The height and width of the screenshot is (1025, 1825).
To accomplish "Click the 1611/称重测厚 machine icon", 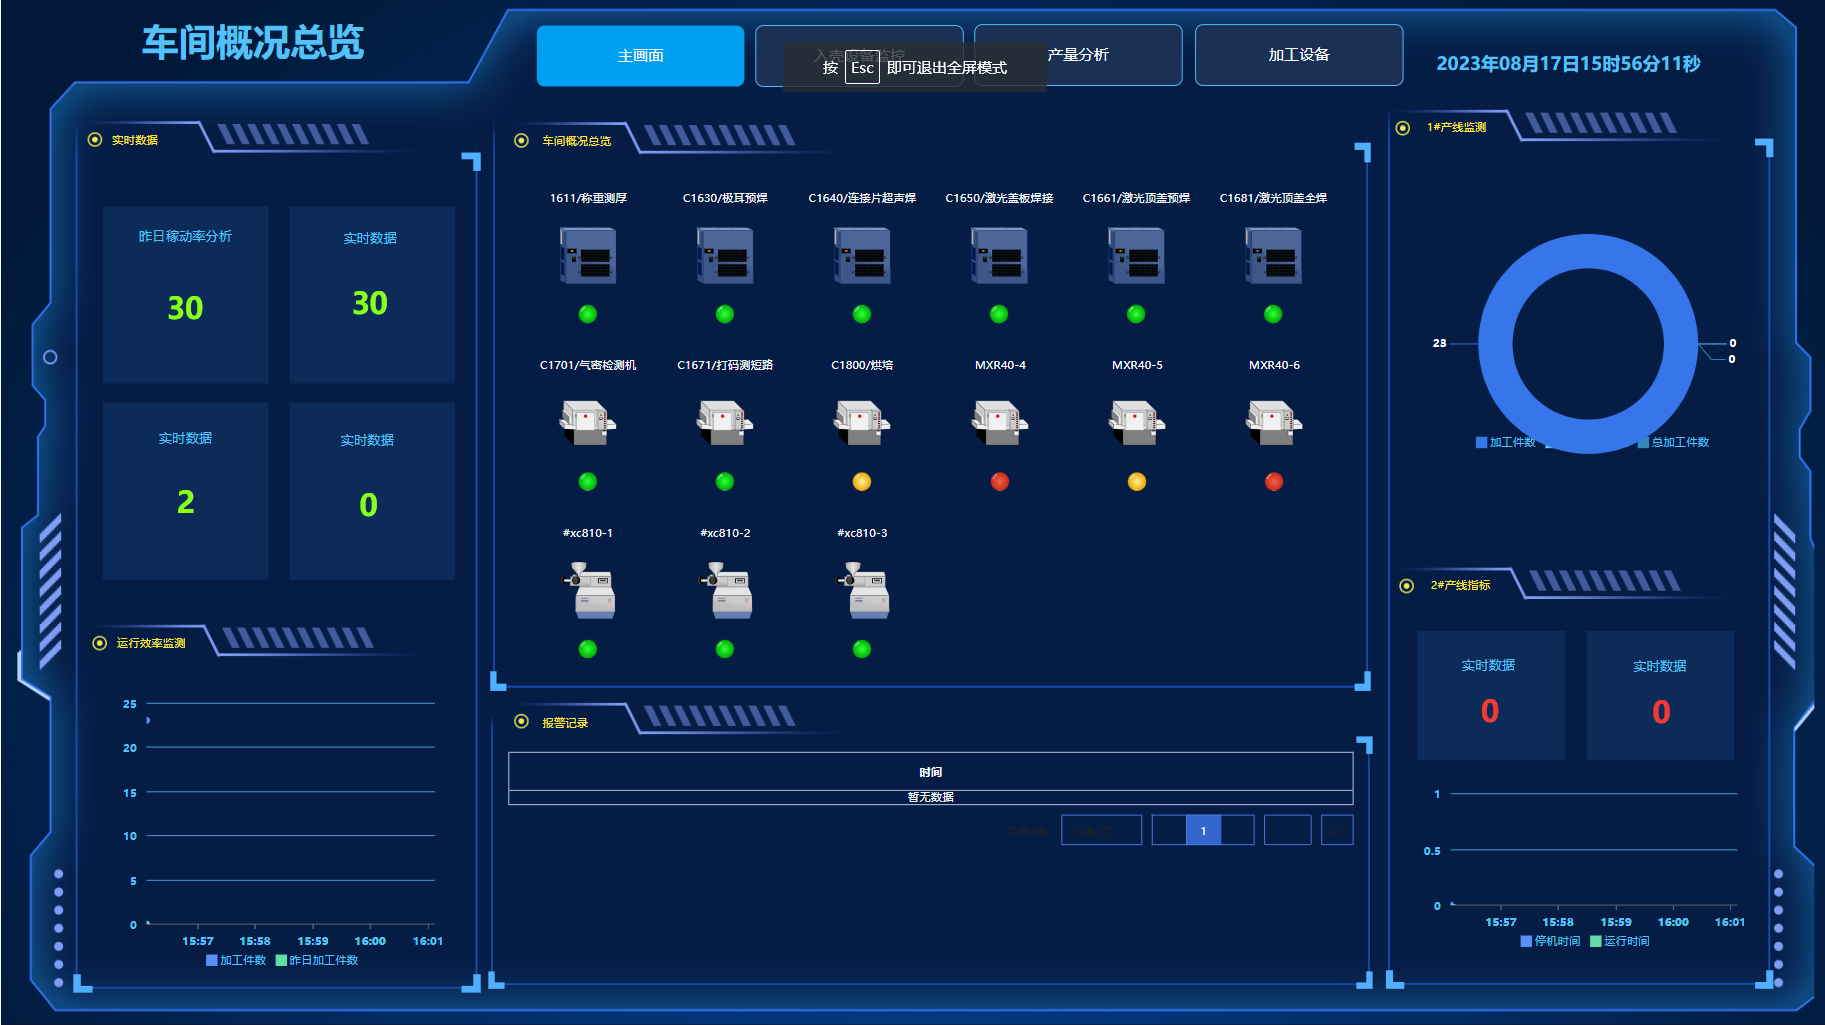I will [588, 256].
